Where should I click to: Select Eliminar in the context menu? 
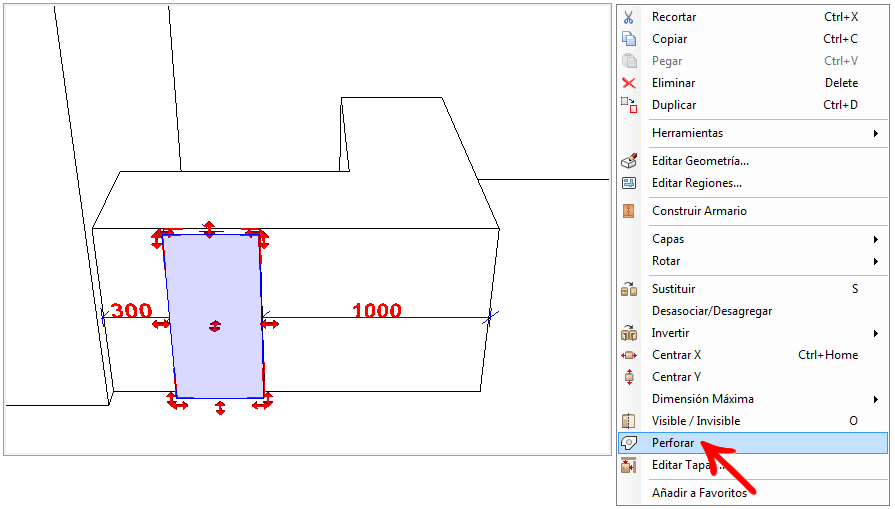753,83
